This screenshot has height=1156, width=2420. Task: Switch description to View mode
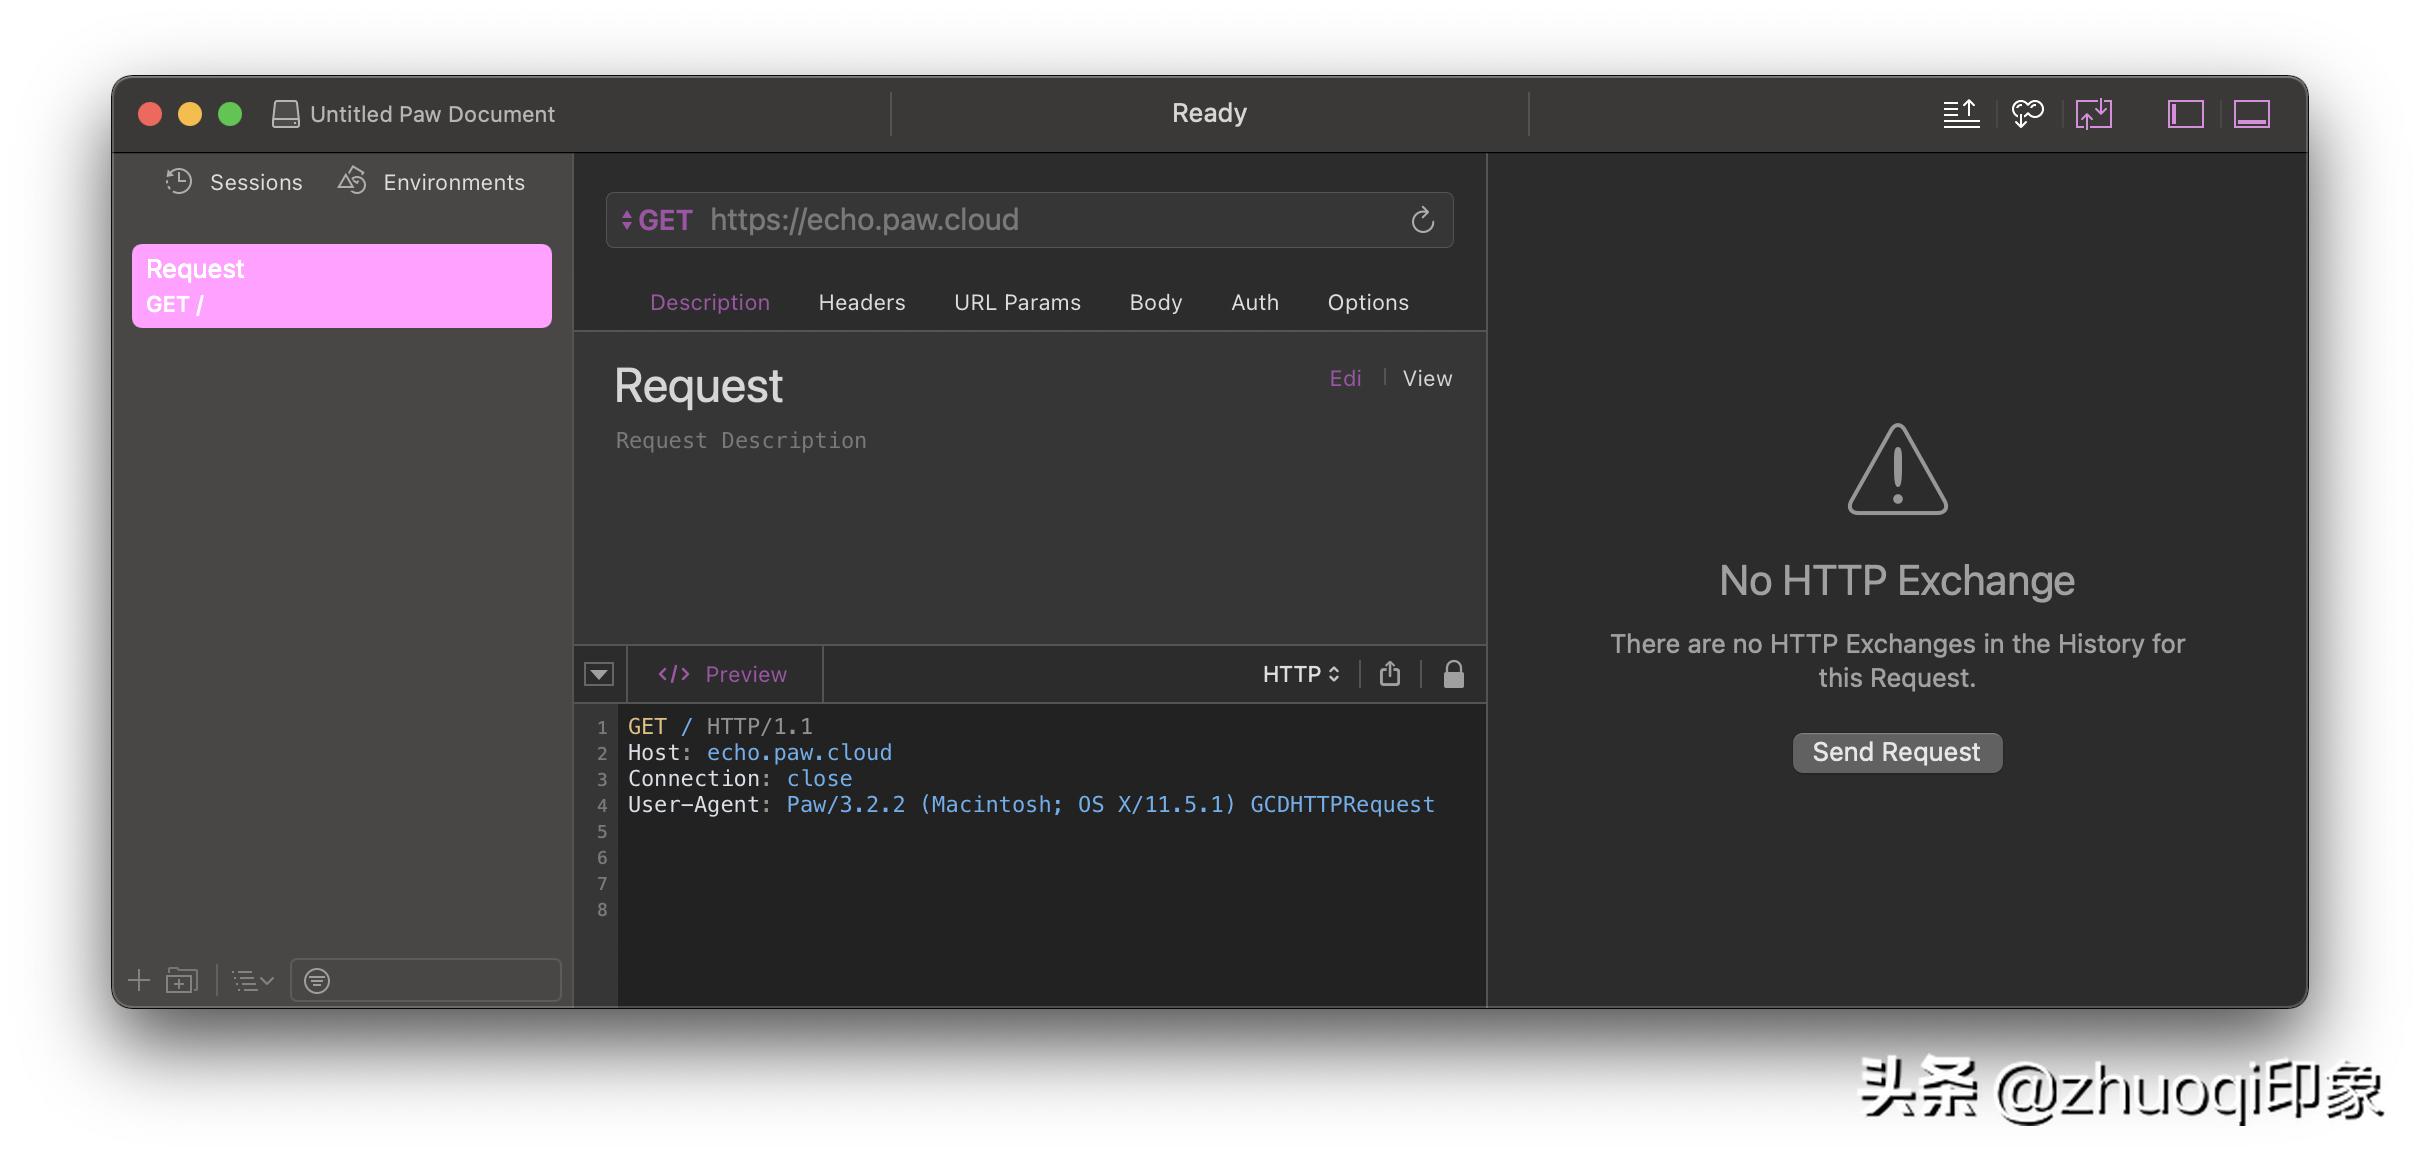[x=1426, y=379]
